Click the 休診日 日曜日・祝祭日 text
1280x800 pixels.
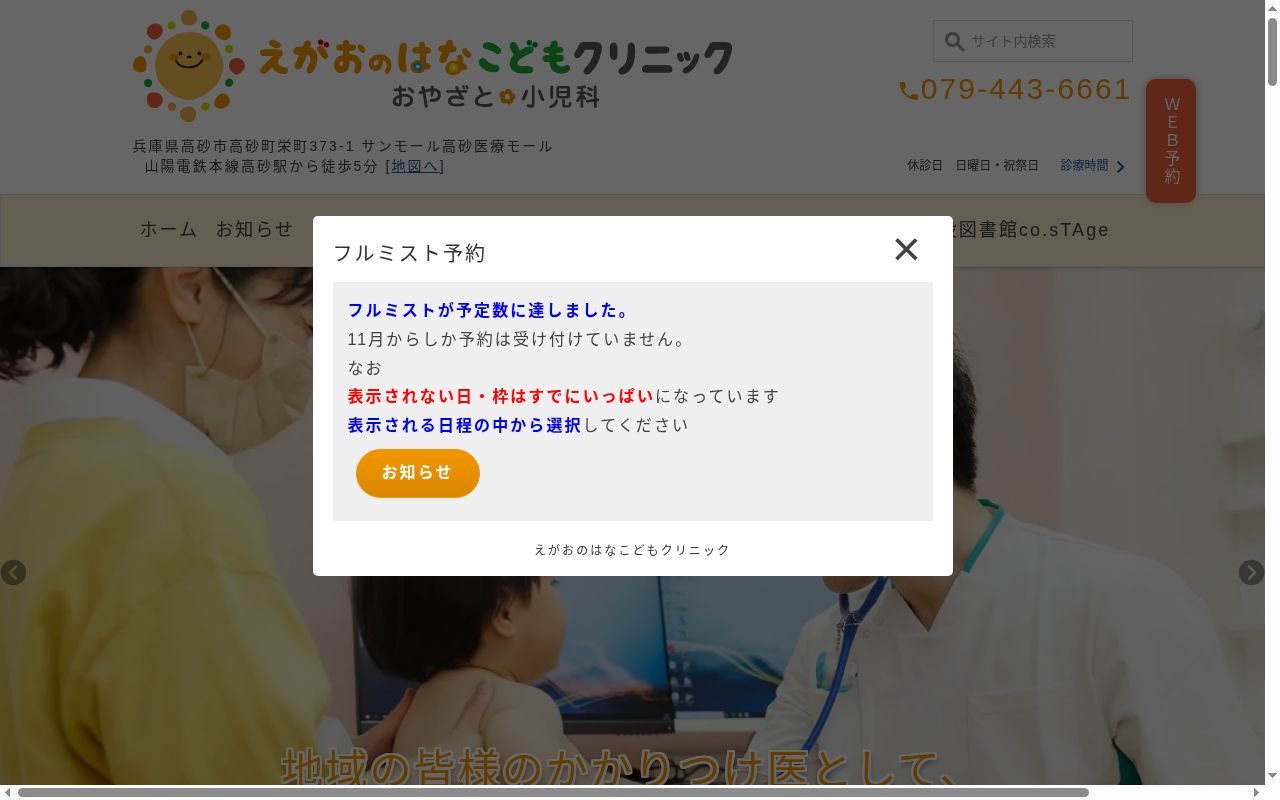click(973, 166)
